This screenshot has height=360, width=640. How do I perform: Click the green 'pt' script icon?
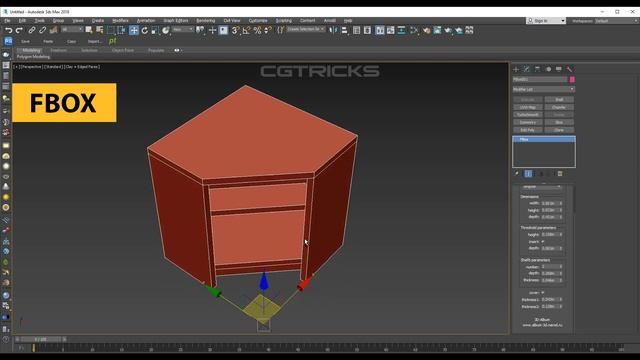click(x=113, y=41)
